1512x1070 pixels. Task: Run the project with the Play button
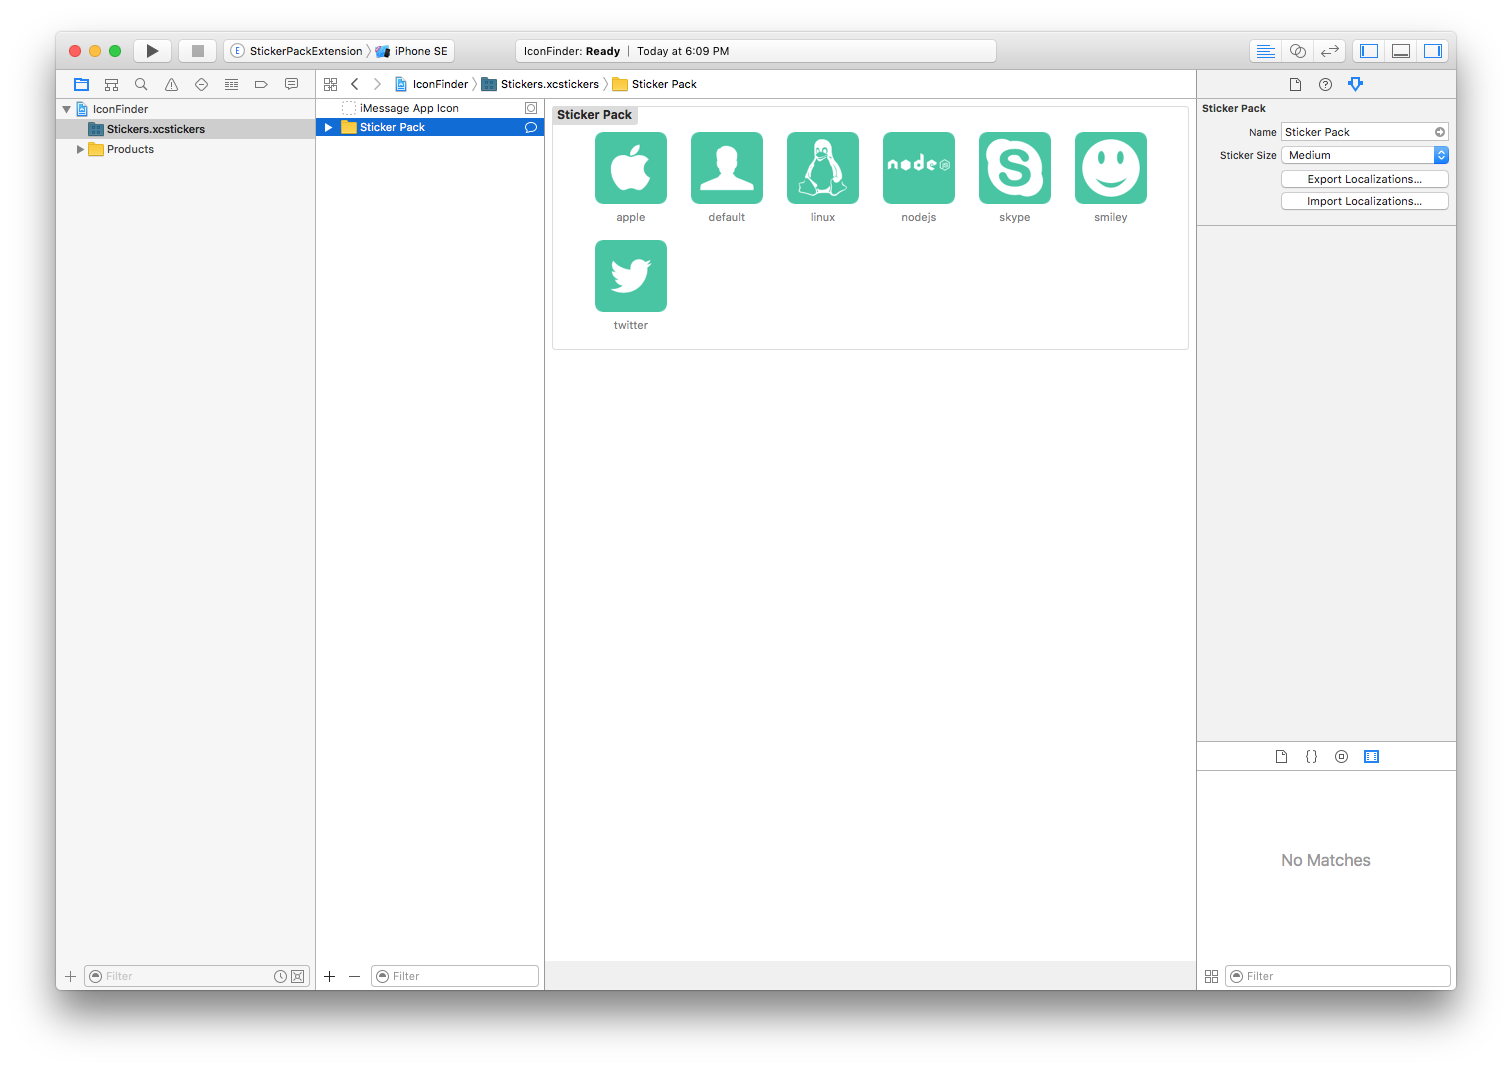point(152,50)
